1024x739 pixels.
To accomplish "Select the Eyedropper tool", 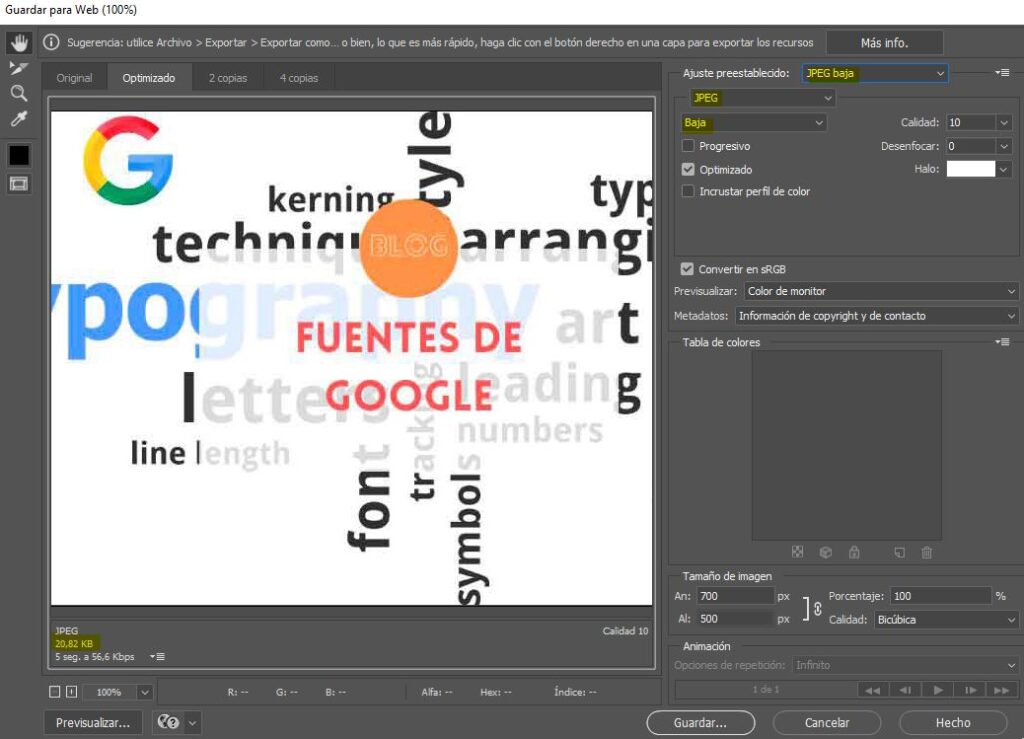I will click(x=19, y=118).
